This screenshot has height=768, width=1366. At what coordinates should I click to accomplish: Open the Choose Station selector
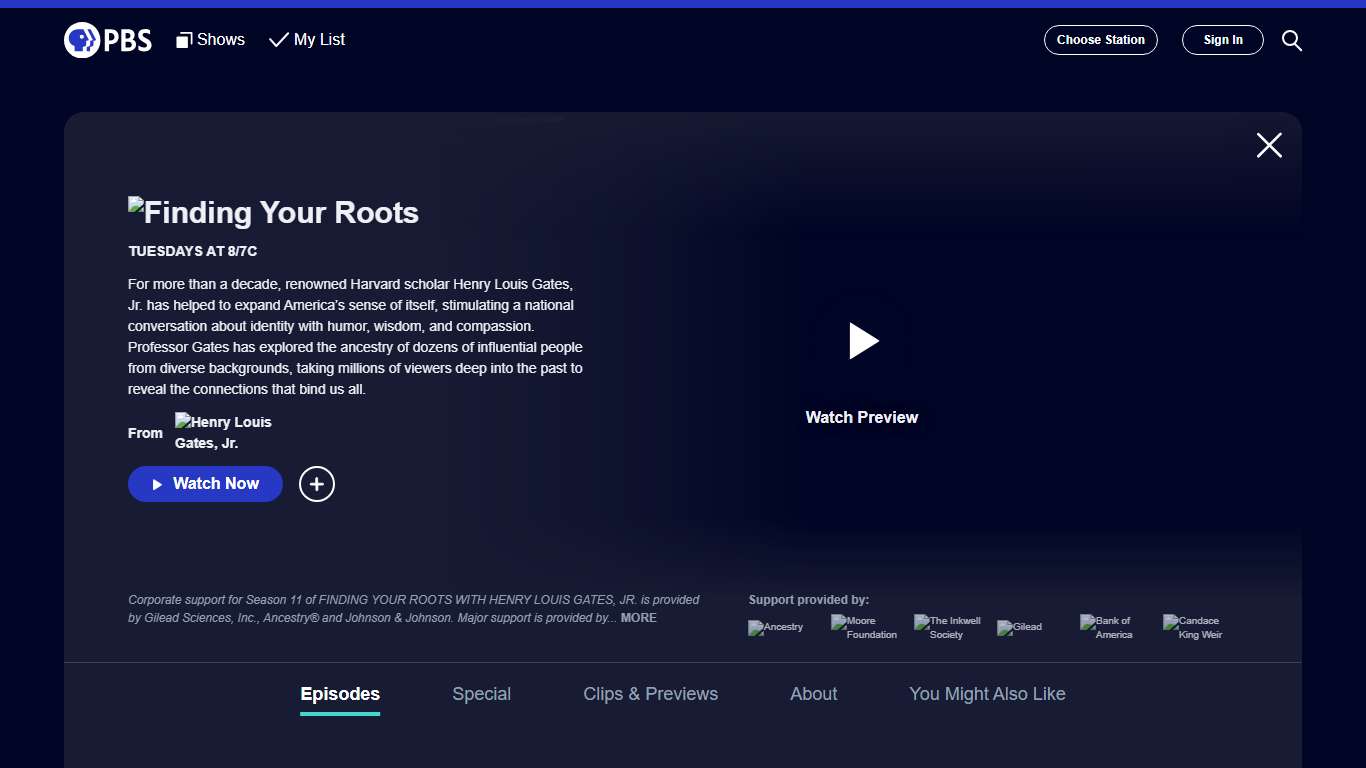pos(1101,40)
